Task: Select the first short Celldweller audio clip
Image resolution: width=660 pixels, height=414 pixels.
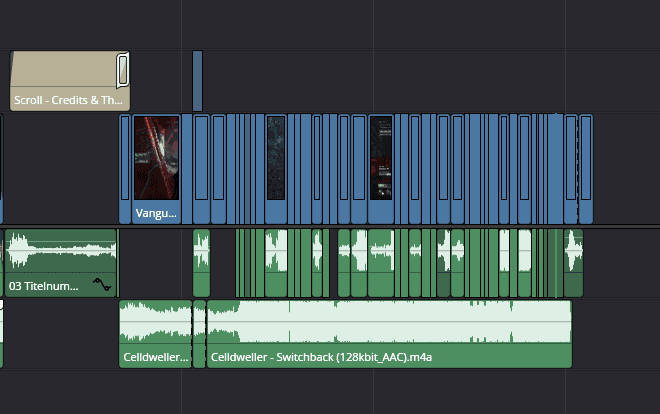Action: (154, 335)
